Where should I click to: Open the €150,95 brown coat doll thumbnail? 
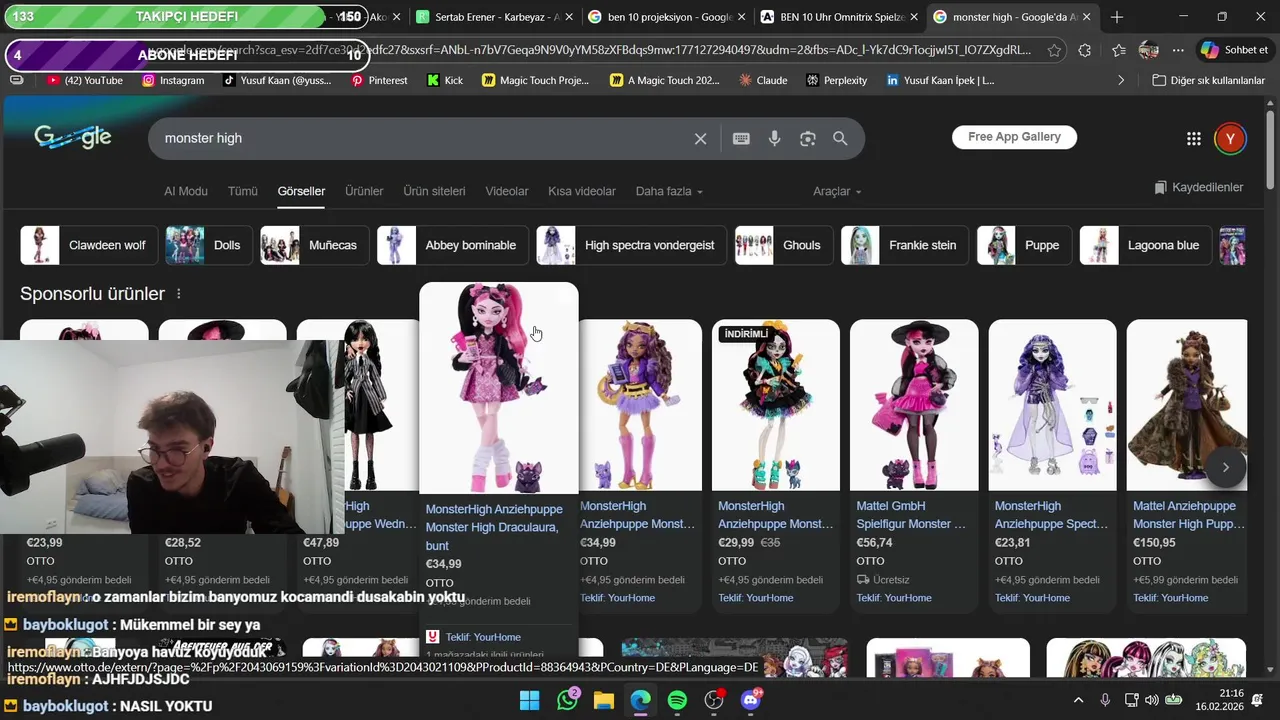click(x=1187, y=405)
